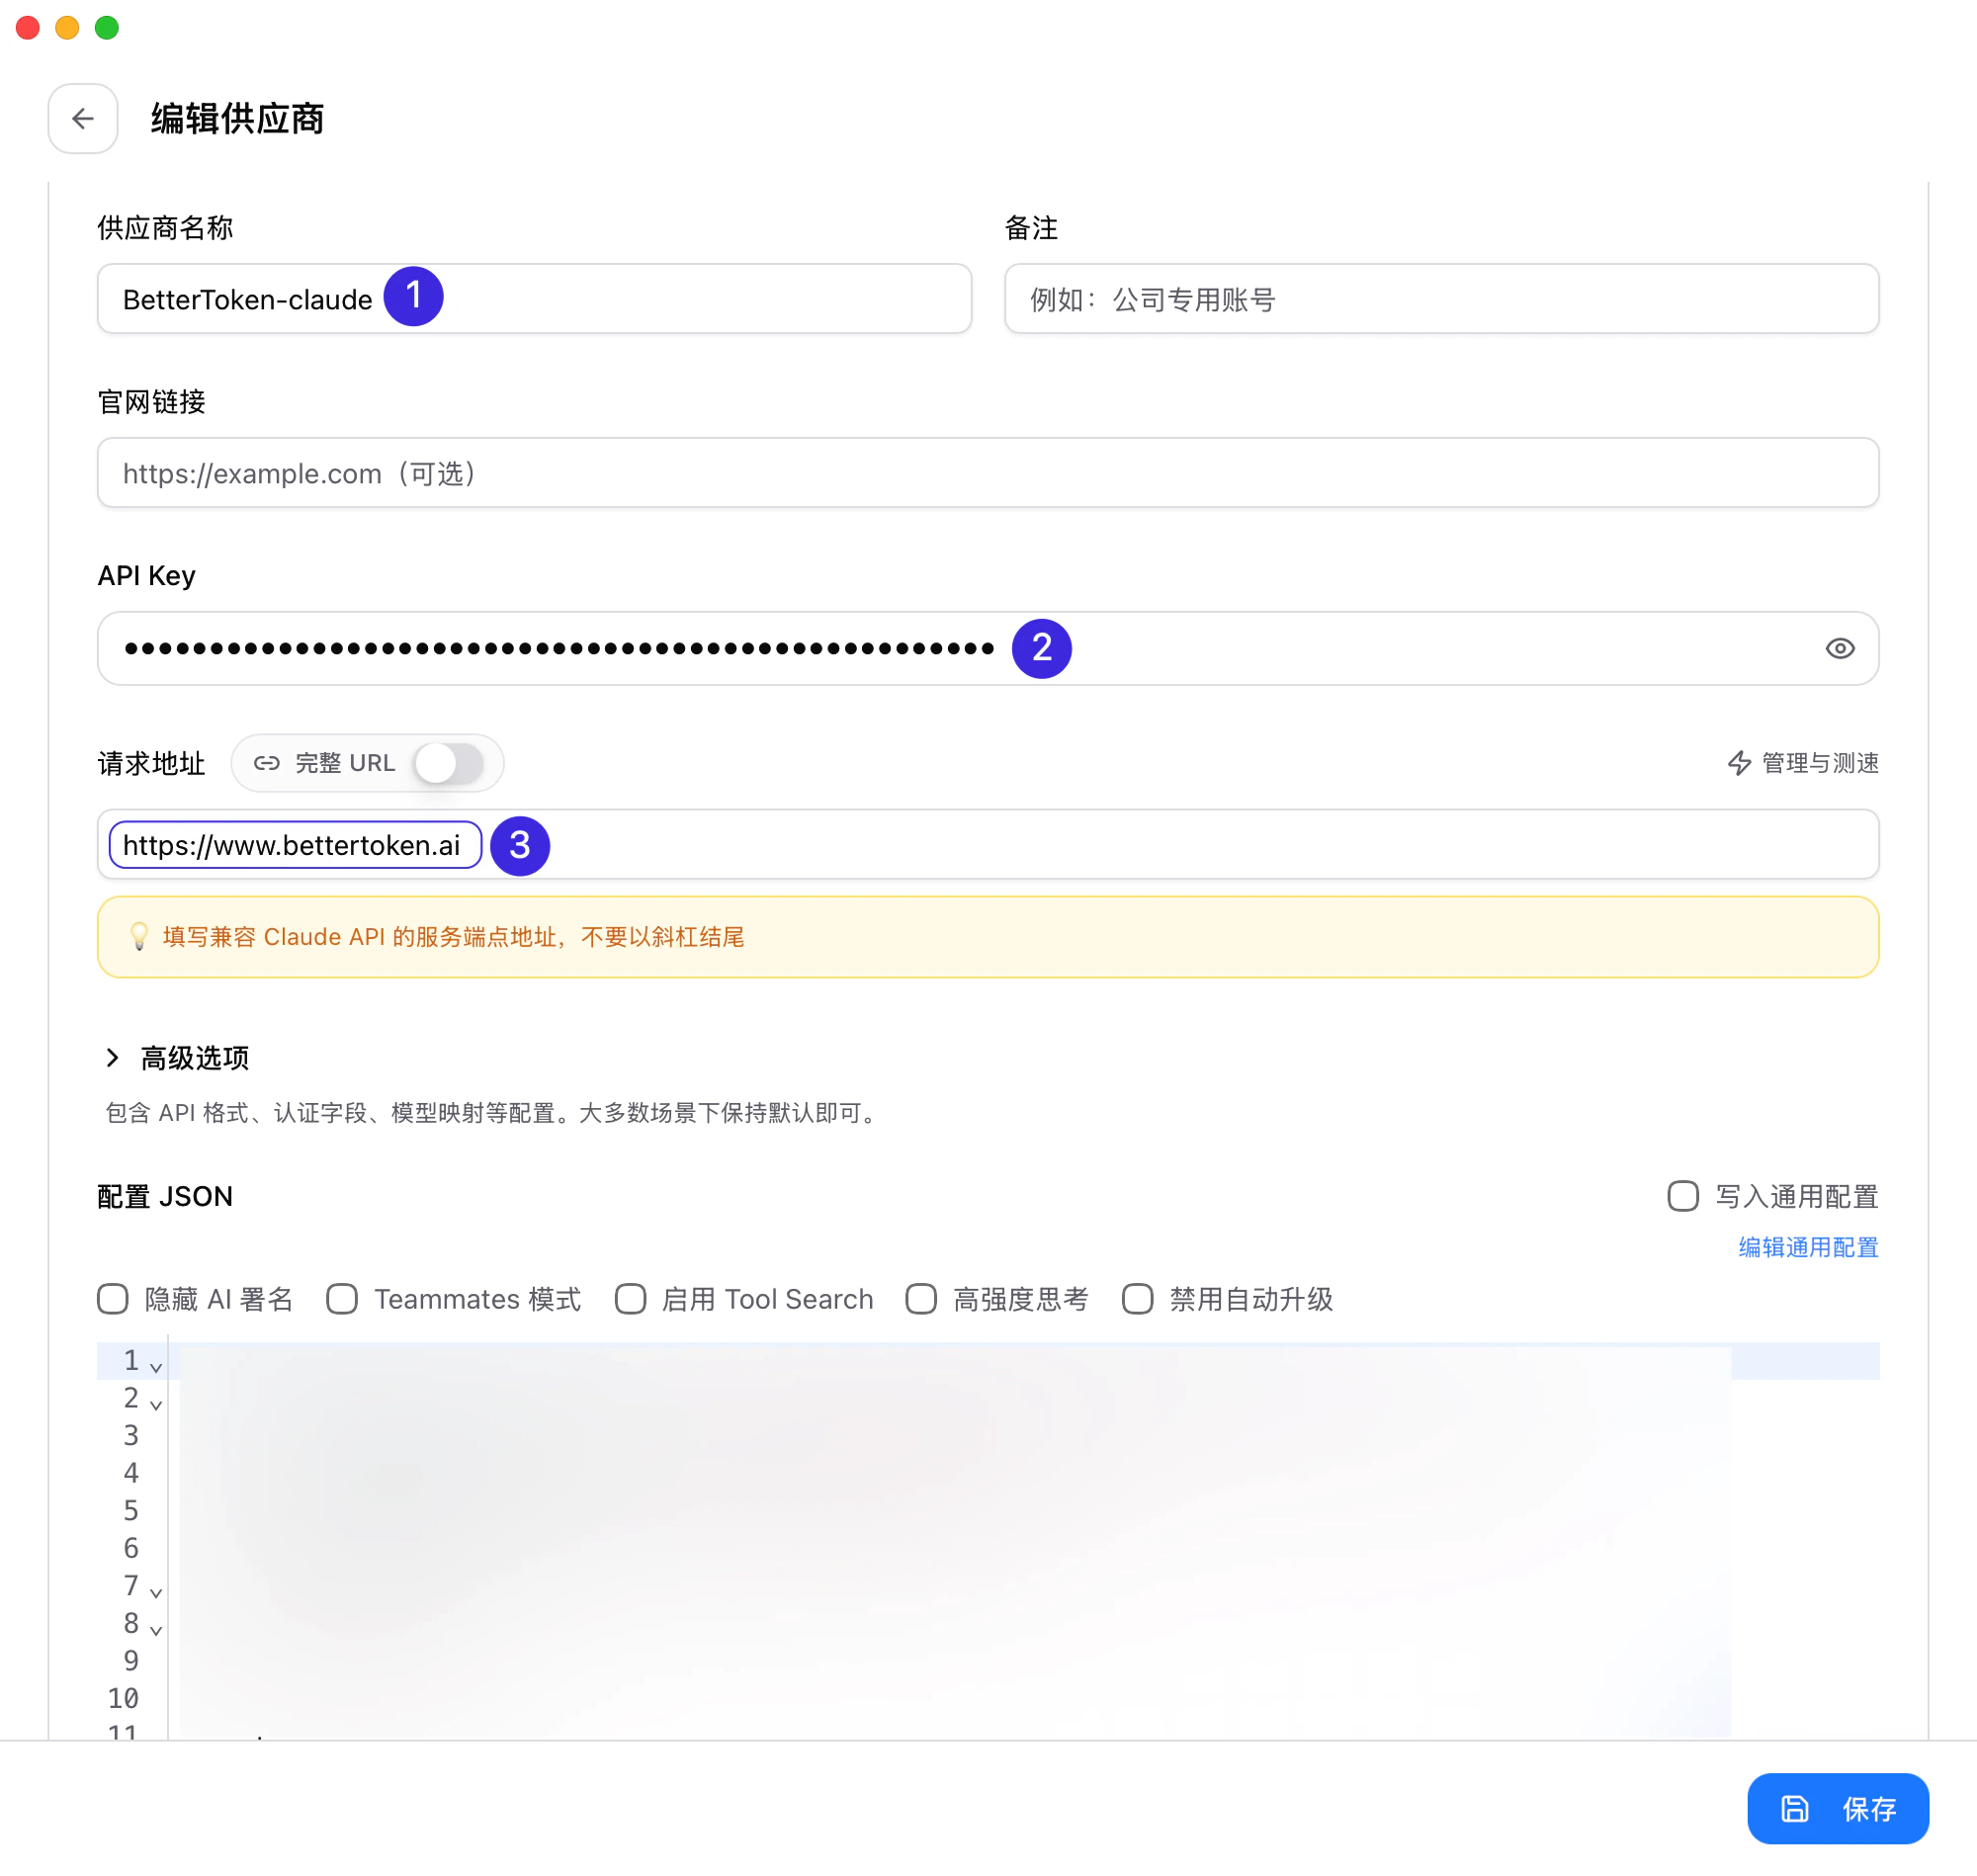The width and height of the screenshot is (1977, 1876).
Task: Check the 高强度思考 option
Action: [921, 1299]
